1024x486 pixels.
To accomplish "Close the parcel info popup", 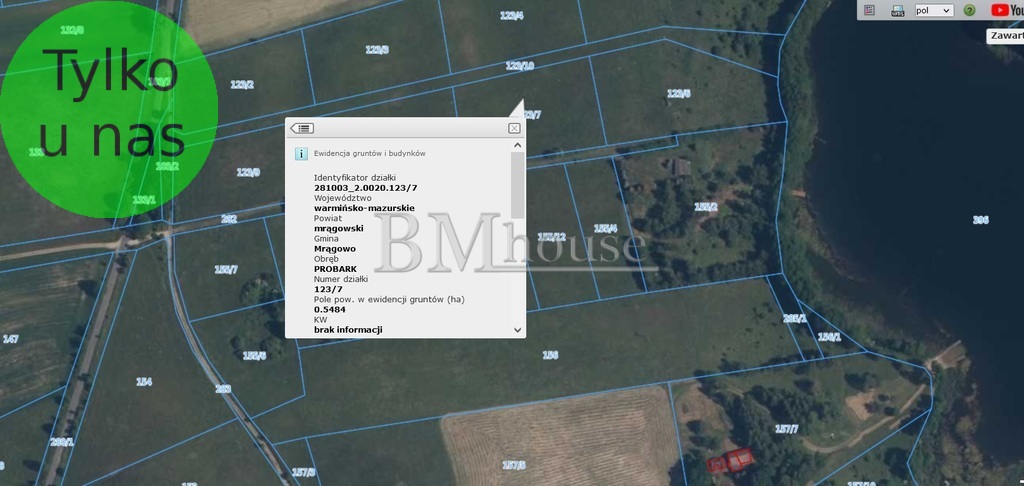I will click(x=514, y=128).
